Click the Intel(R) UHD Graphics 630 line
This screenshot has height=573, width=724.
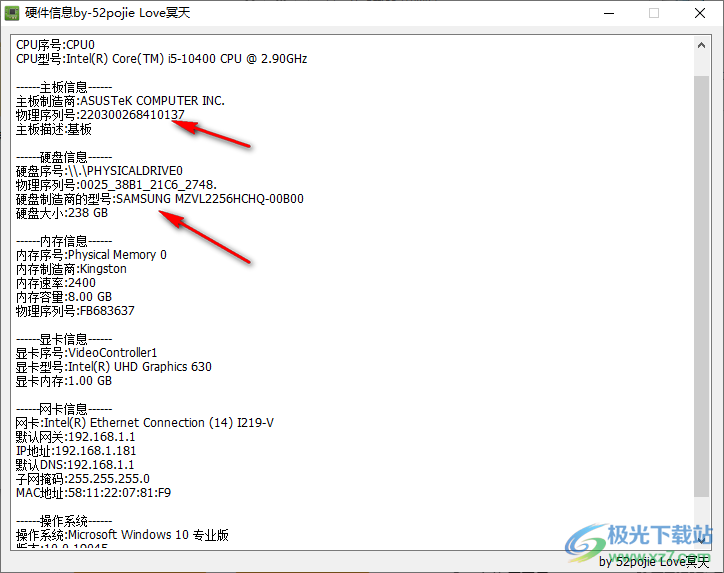[114, 367]
